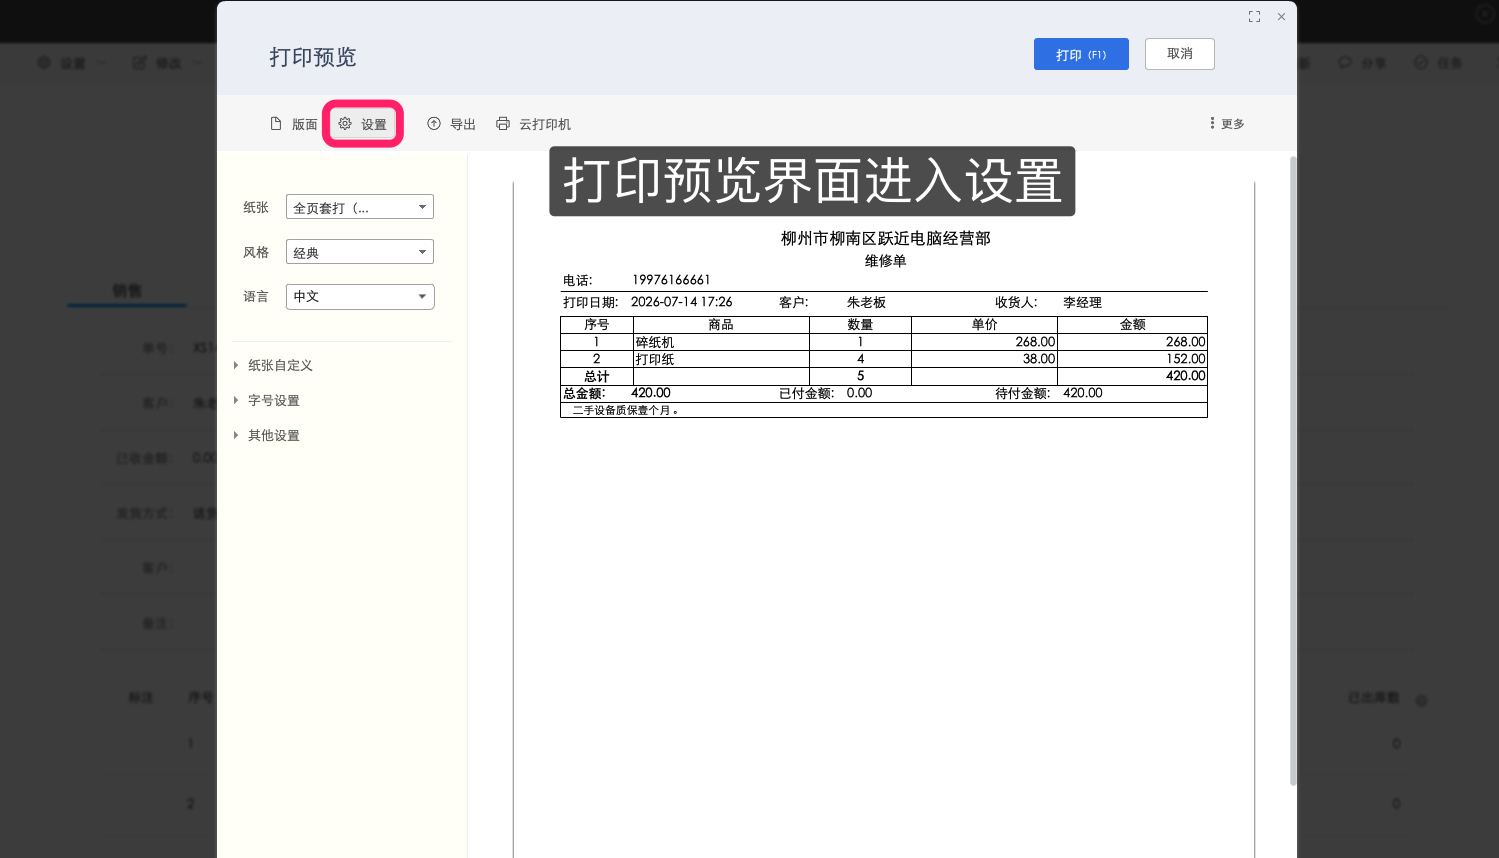Toggle fullscreen for the print preview dialog

tap(1254, 17)
